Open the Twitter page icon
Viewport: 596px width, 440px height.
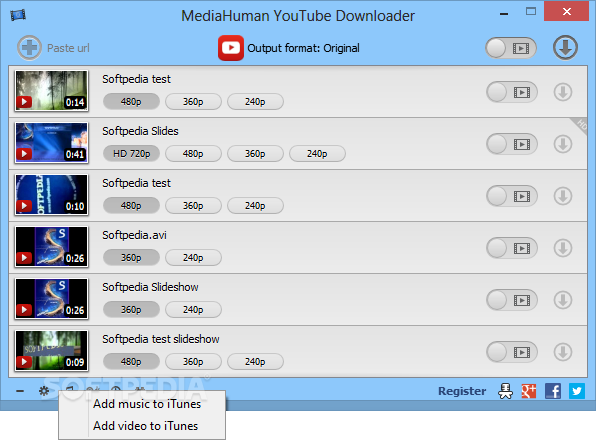[x=577, y=391]
